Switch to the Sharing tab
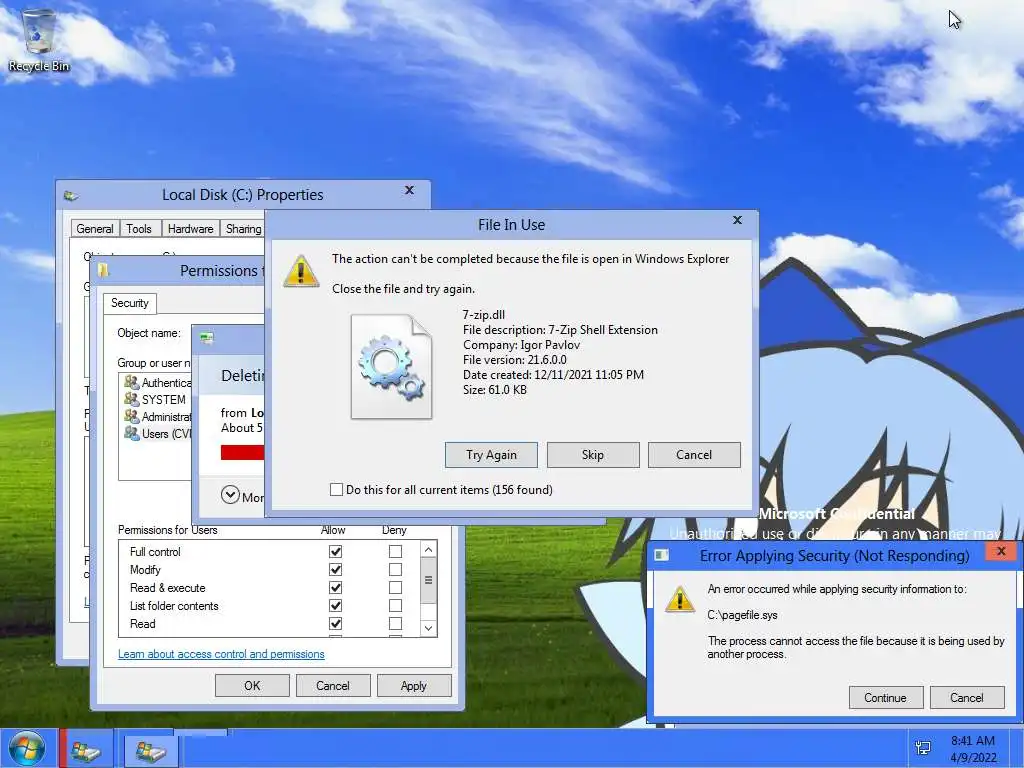 (x=243, y=229)
